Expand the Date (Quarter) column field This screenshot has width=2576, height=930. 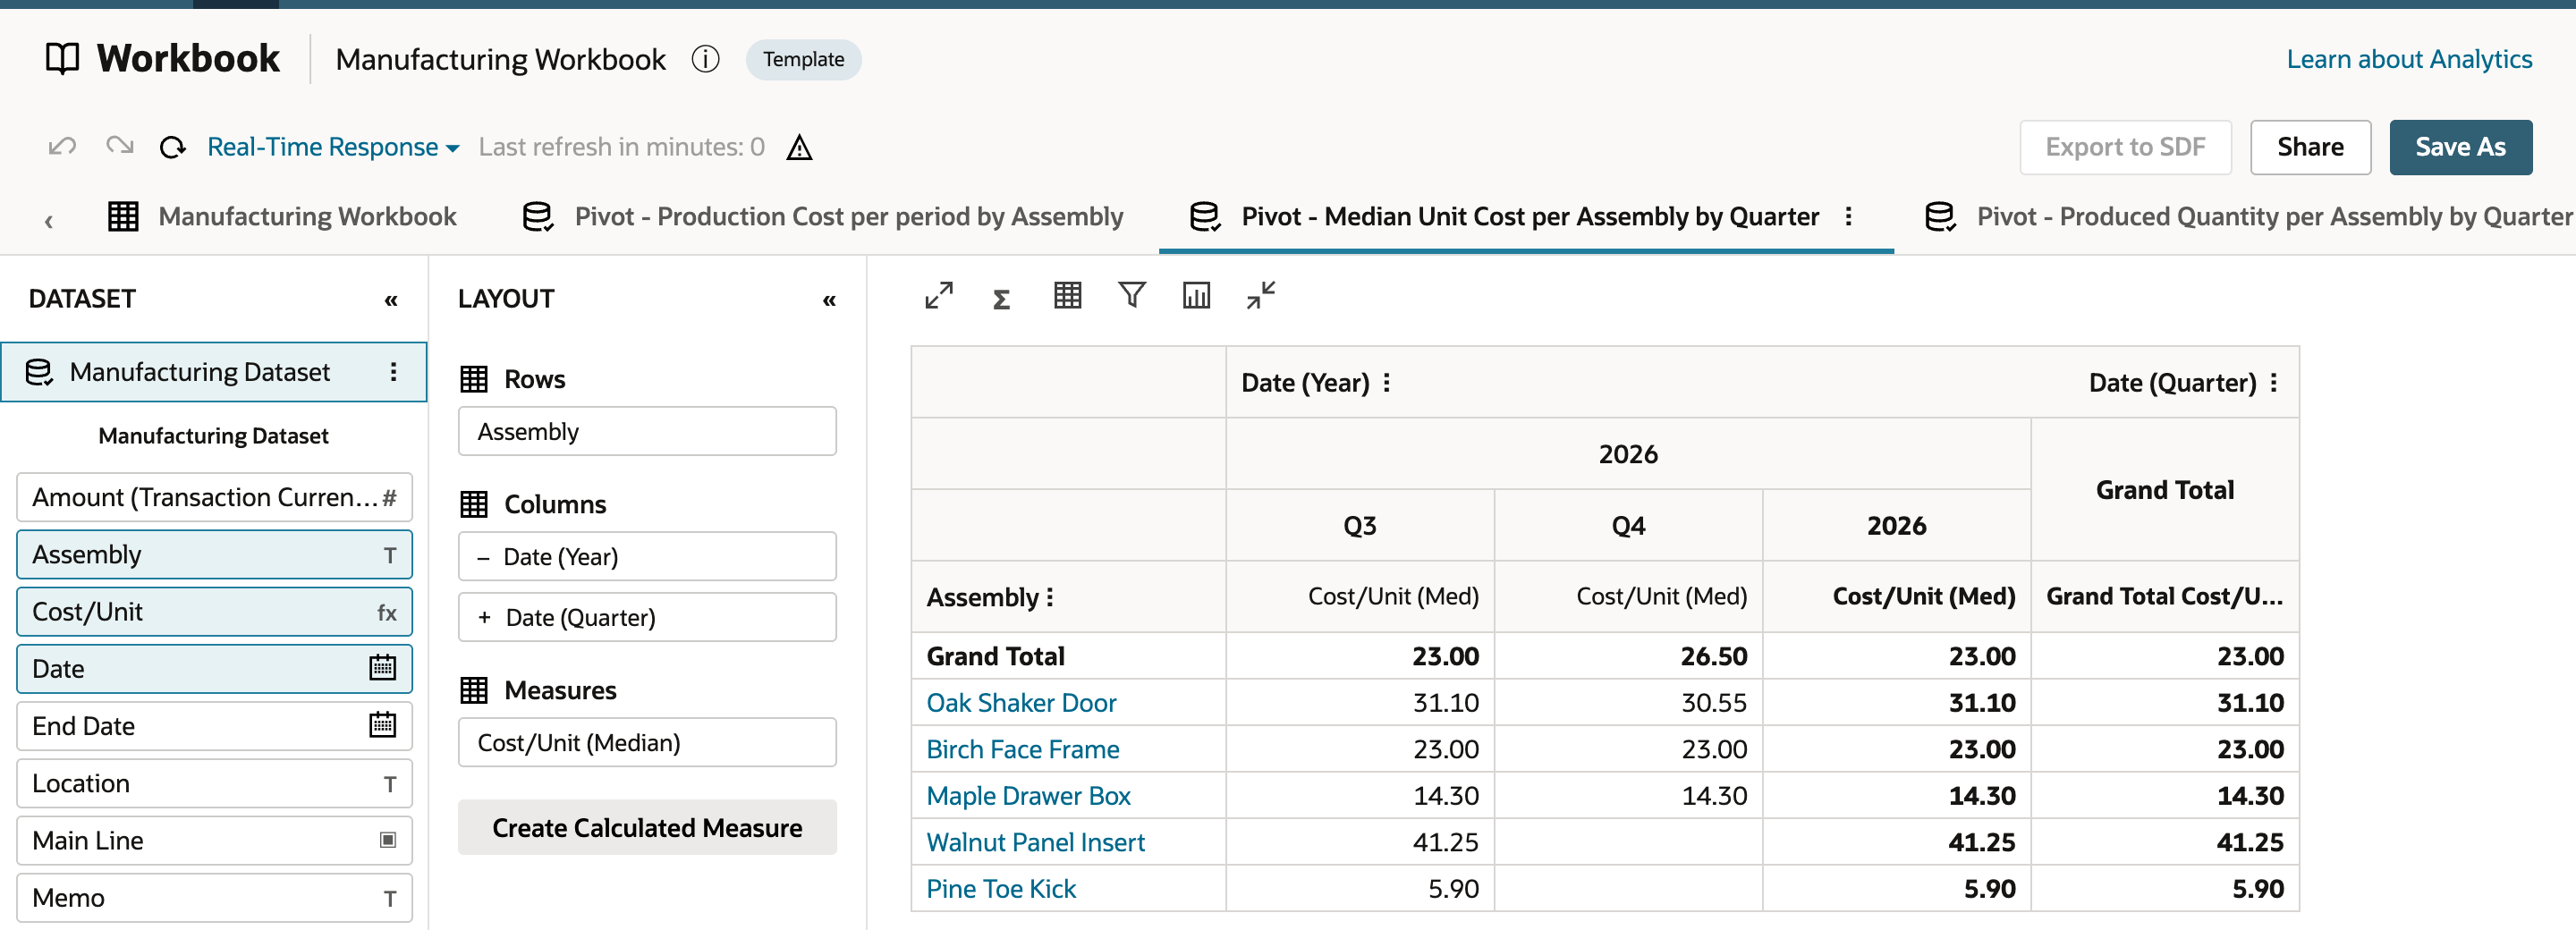[x=484, y=618]
